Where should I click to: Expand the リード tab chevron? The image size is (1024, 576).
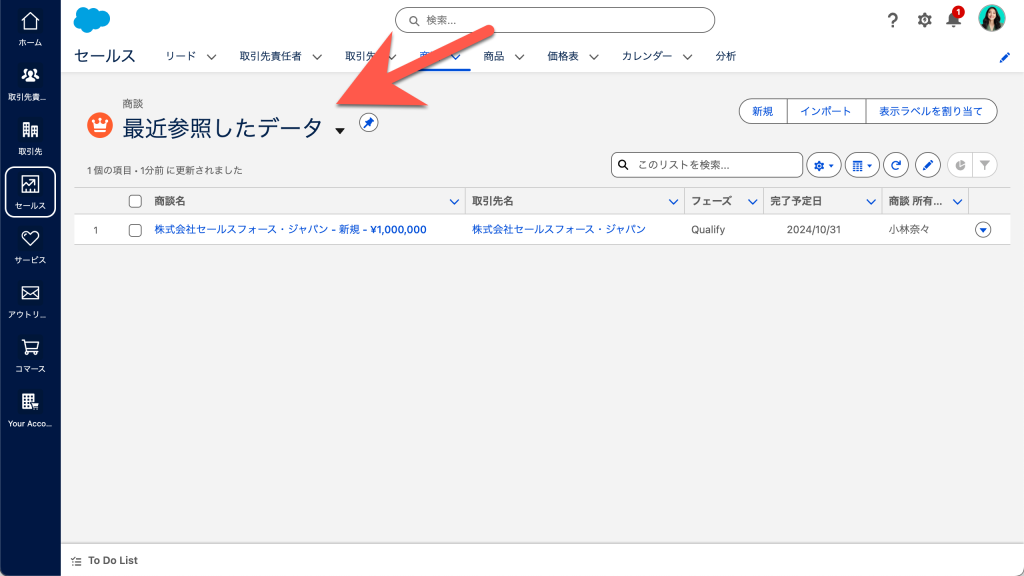click(211, 57)
